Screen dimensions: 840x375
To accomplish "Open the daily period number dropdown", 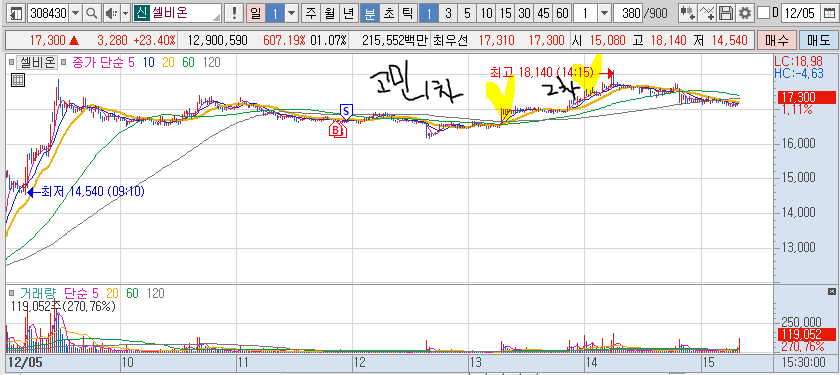I will click(292, 13).
